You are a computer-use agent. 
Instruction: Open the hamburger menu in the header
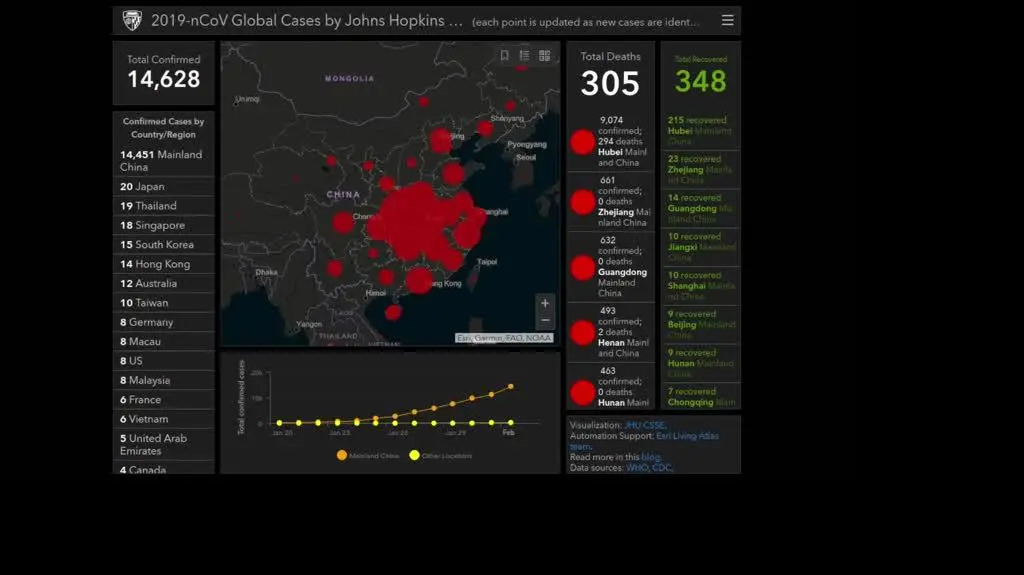click(x=727, y=20)
